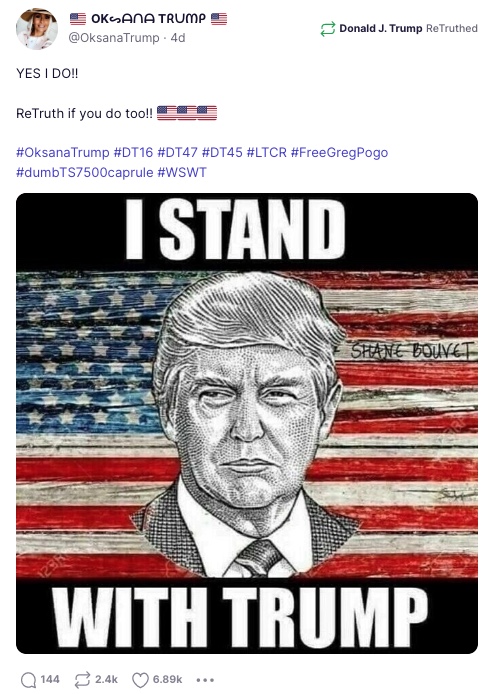The height and width of the screenshot is (694, 499).
Task: Open the #DT47 hashtag
Action: coord(177,152)
